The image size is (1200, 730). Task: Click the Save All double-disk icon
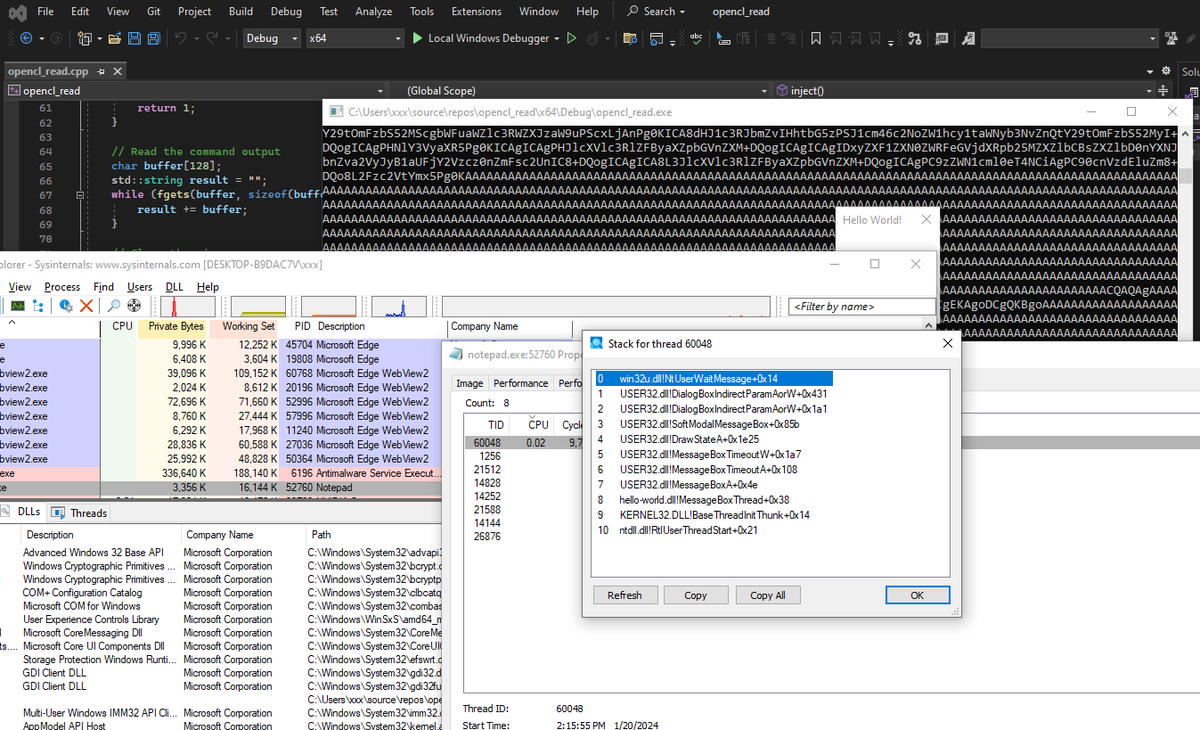point(155,38)
